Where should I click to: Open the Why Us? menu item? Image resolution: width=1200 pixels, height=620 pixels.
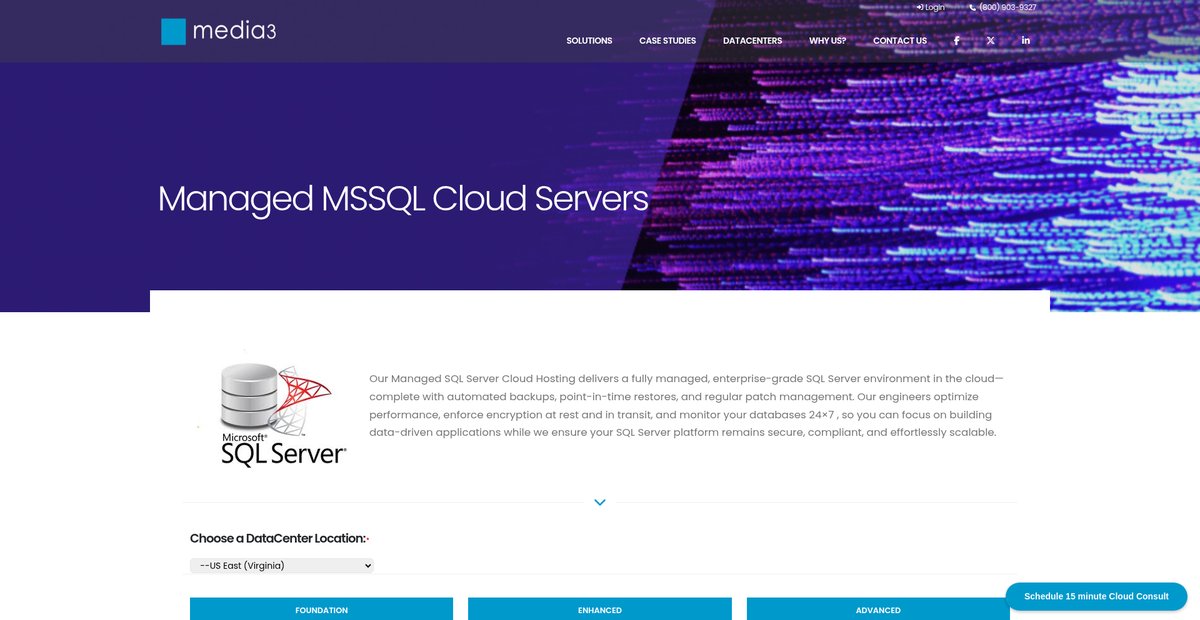click(x=828, y=41)
